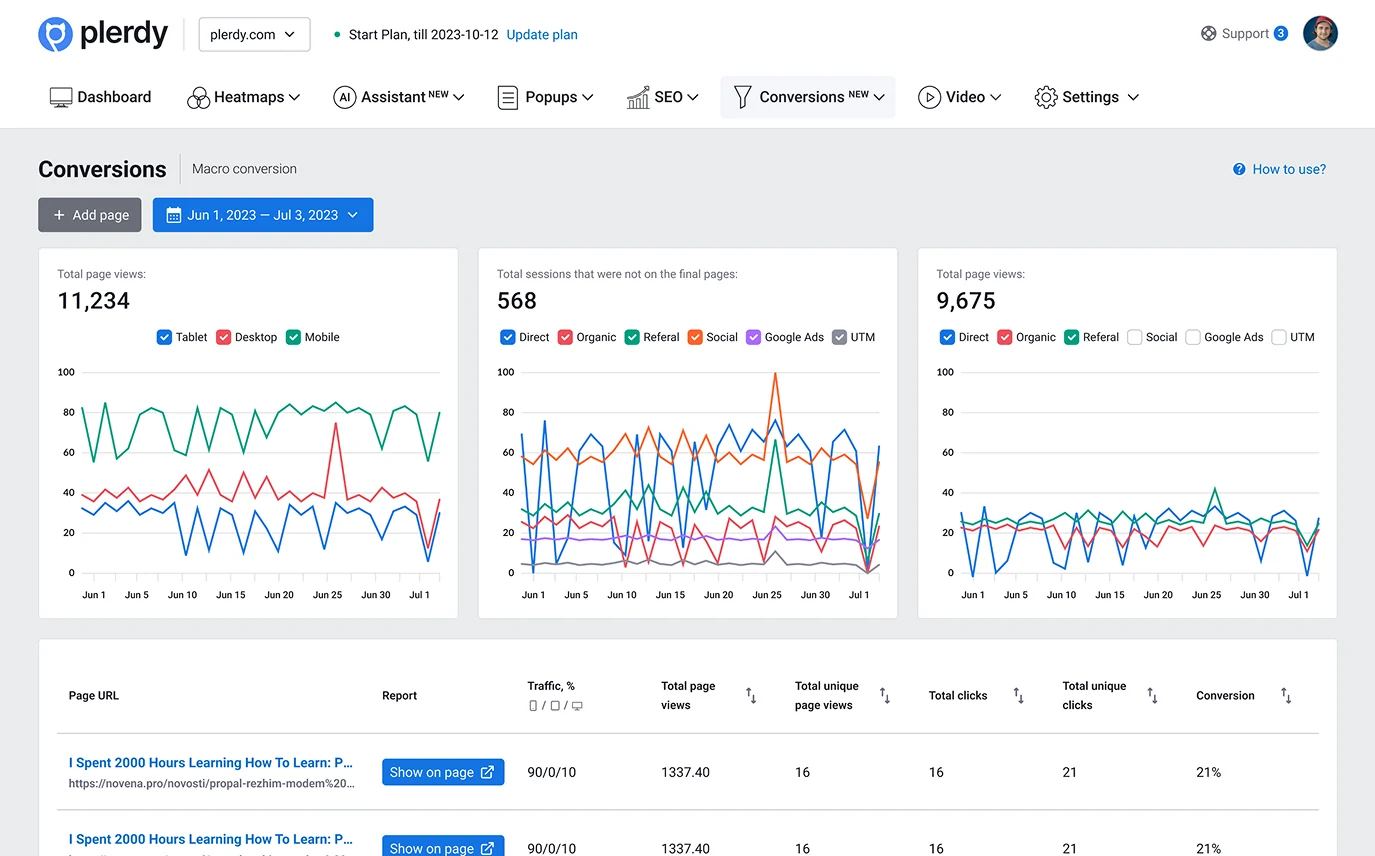Image resolution: width=1375 pixels, height=856 pixels.
Task: Uncheck the Tablet checkbox in first chart
Action: pyautogui.click(x=165, y=337)
